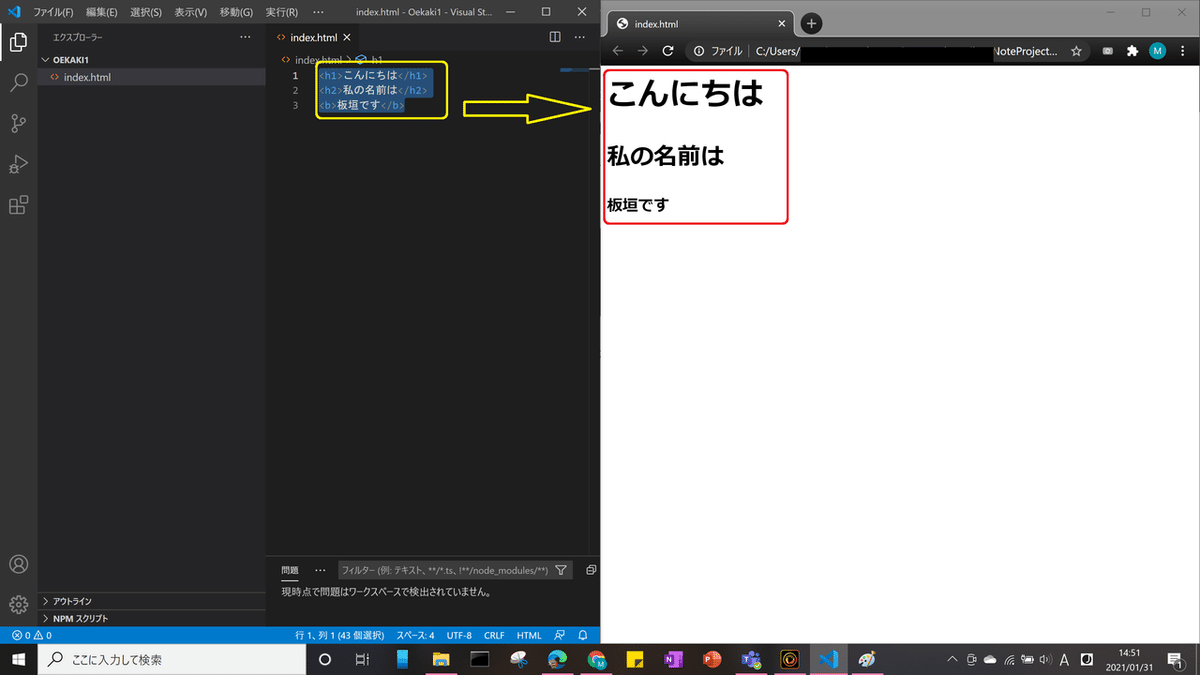Select the Source Control icon

tap(18, 123)
